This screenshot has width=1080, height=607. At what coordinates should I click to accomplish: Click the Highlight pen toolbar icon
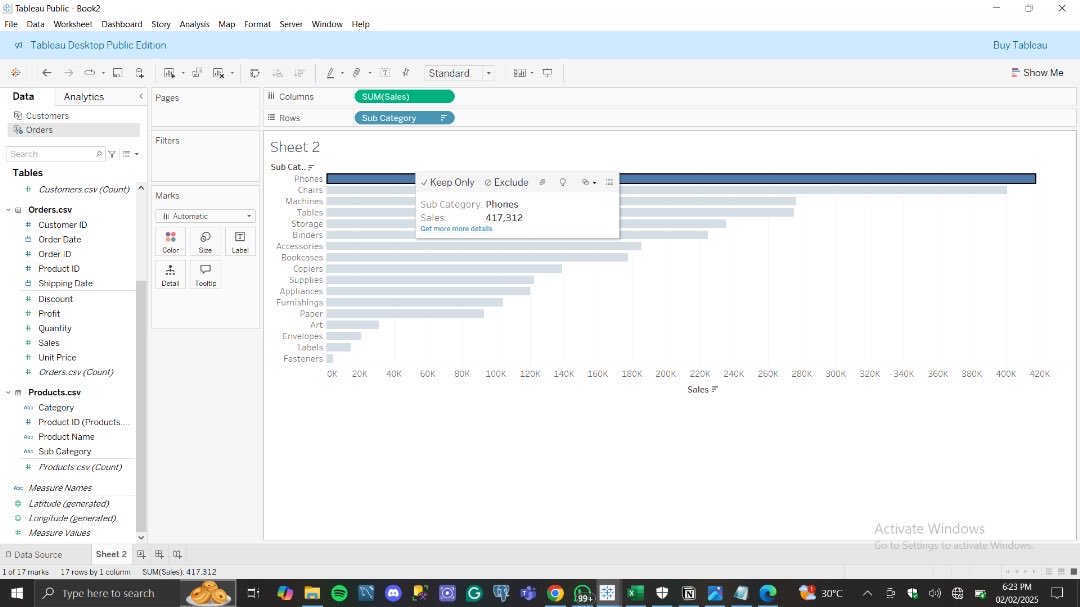pyautogui.click(x=330, y=72)
